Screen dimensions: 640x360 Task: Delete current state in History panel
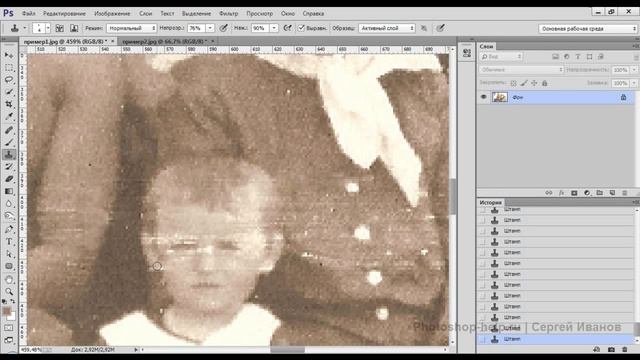pyautogui.click(x=625, y=350)
